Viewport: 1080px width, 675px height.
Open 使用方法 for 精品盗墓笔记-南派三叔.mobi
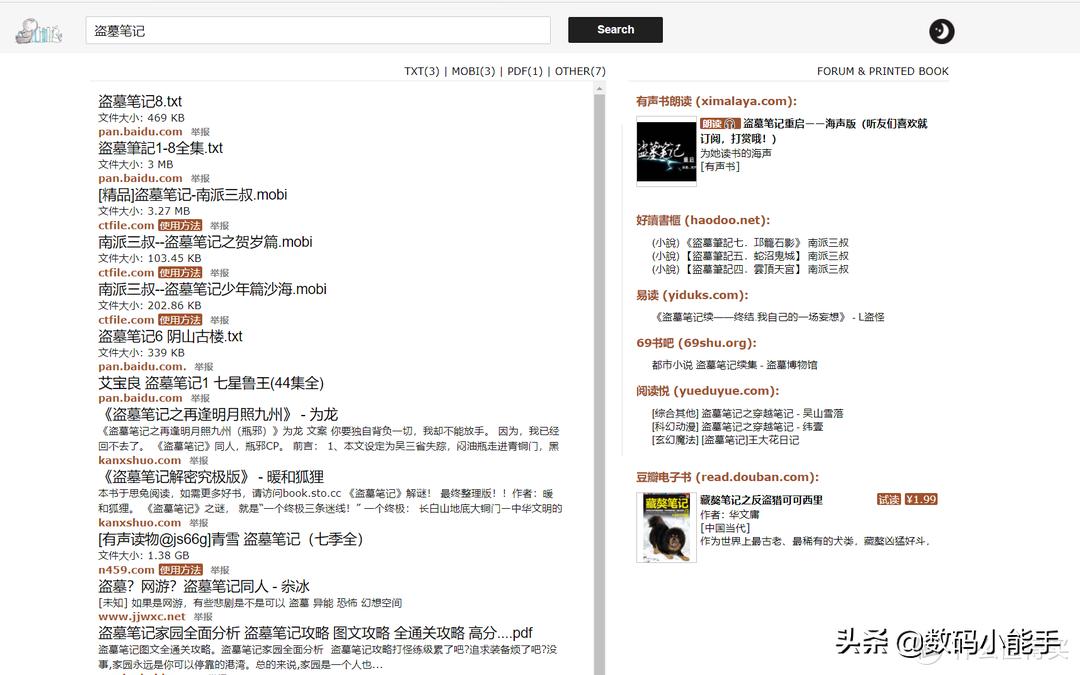[179, 225]
